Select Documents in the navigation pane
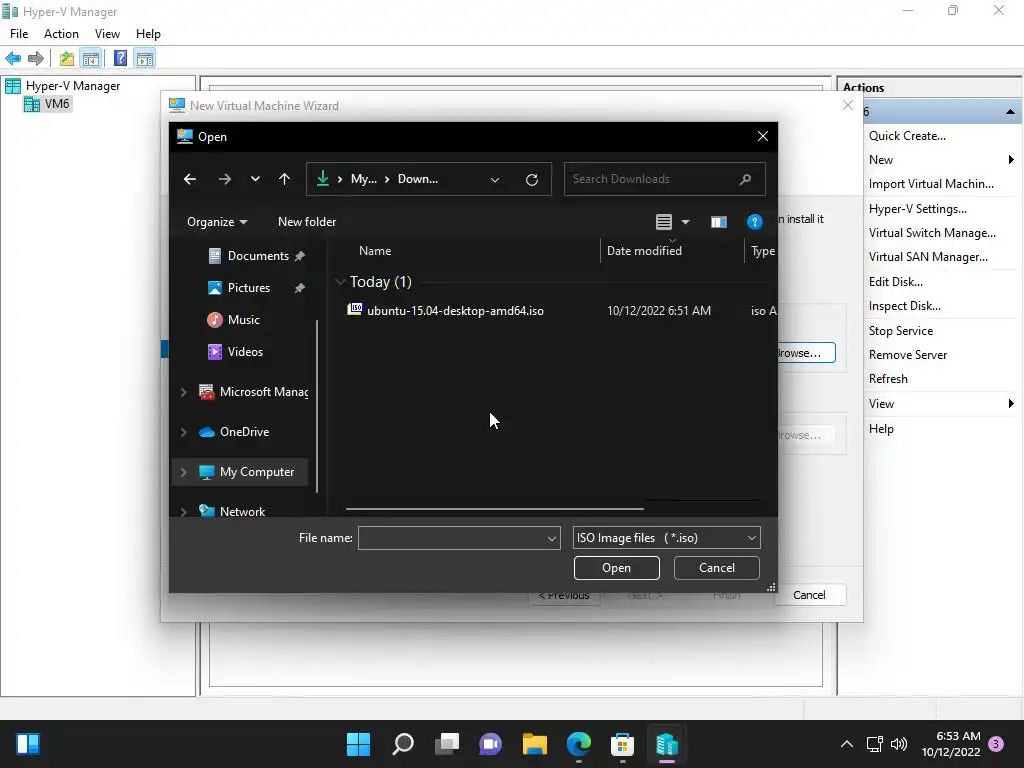The image size is (1024, 768). point(258,256)
